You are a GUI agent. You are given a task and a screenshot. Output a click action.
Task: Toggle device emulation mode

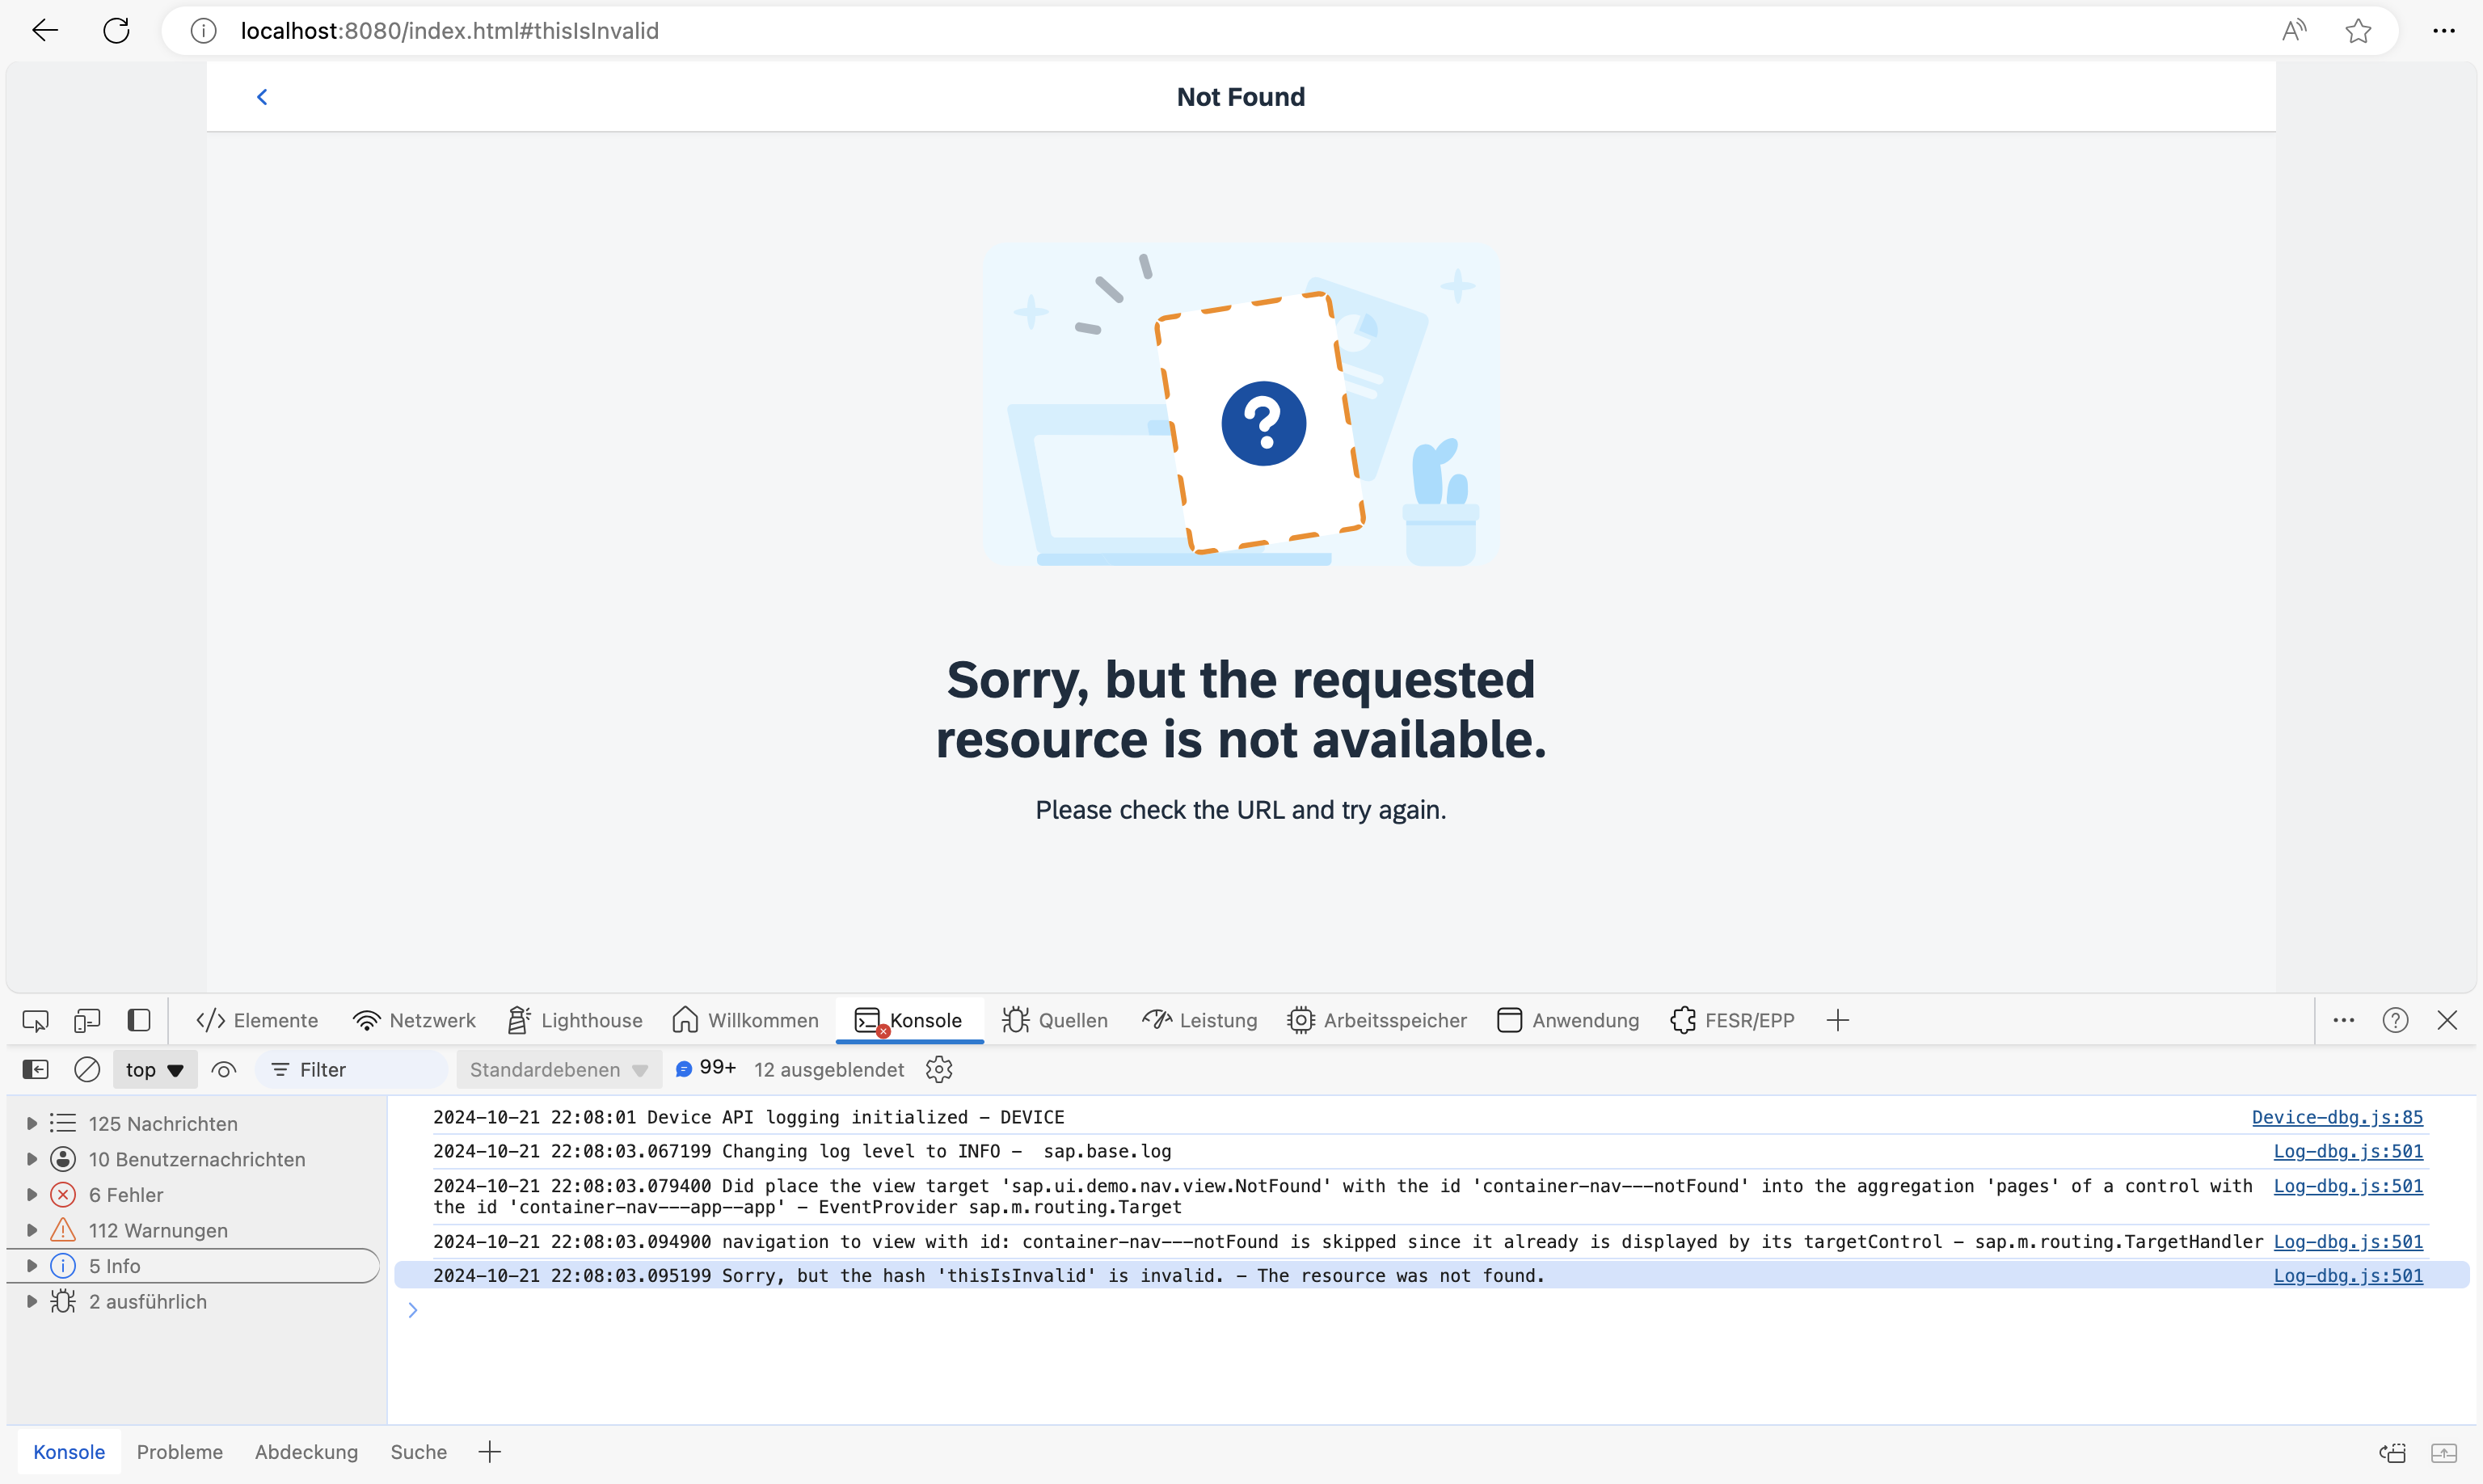pos(87,1020)
